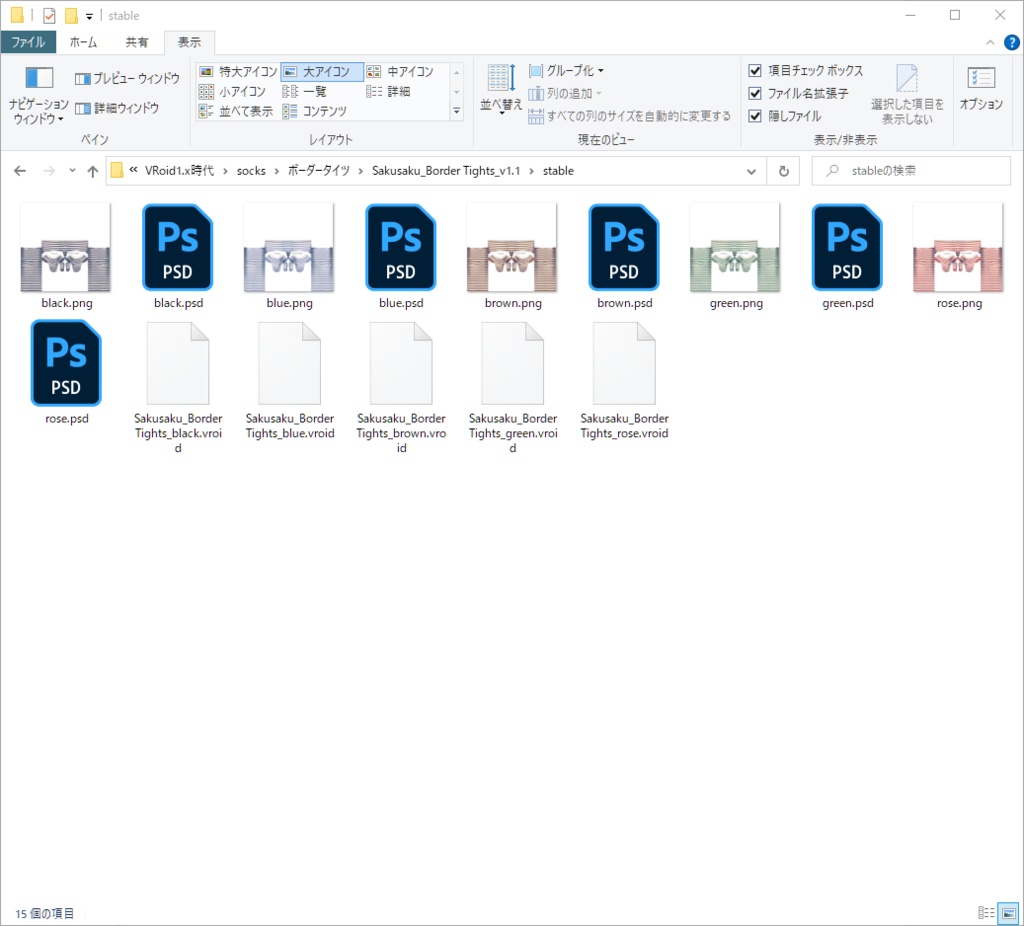Select the Sakusaku_Border Tights_rose.vroid file icon
1024x926 pixels.
tap(624, 363)
